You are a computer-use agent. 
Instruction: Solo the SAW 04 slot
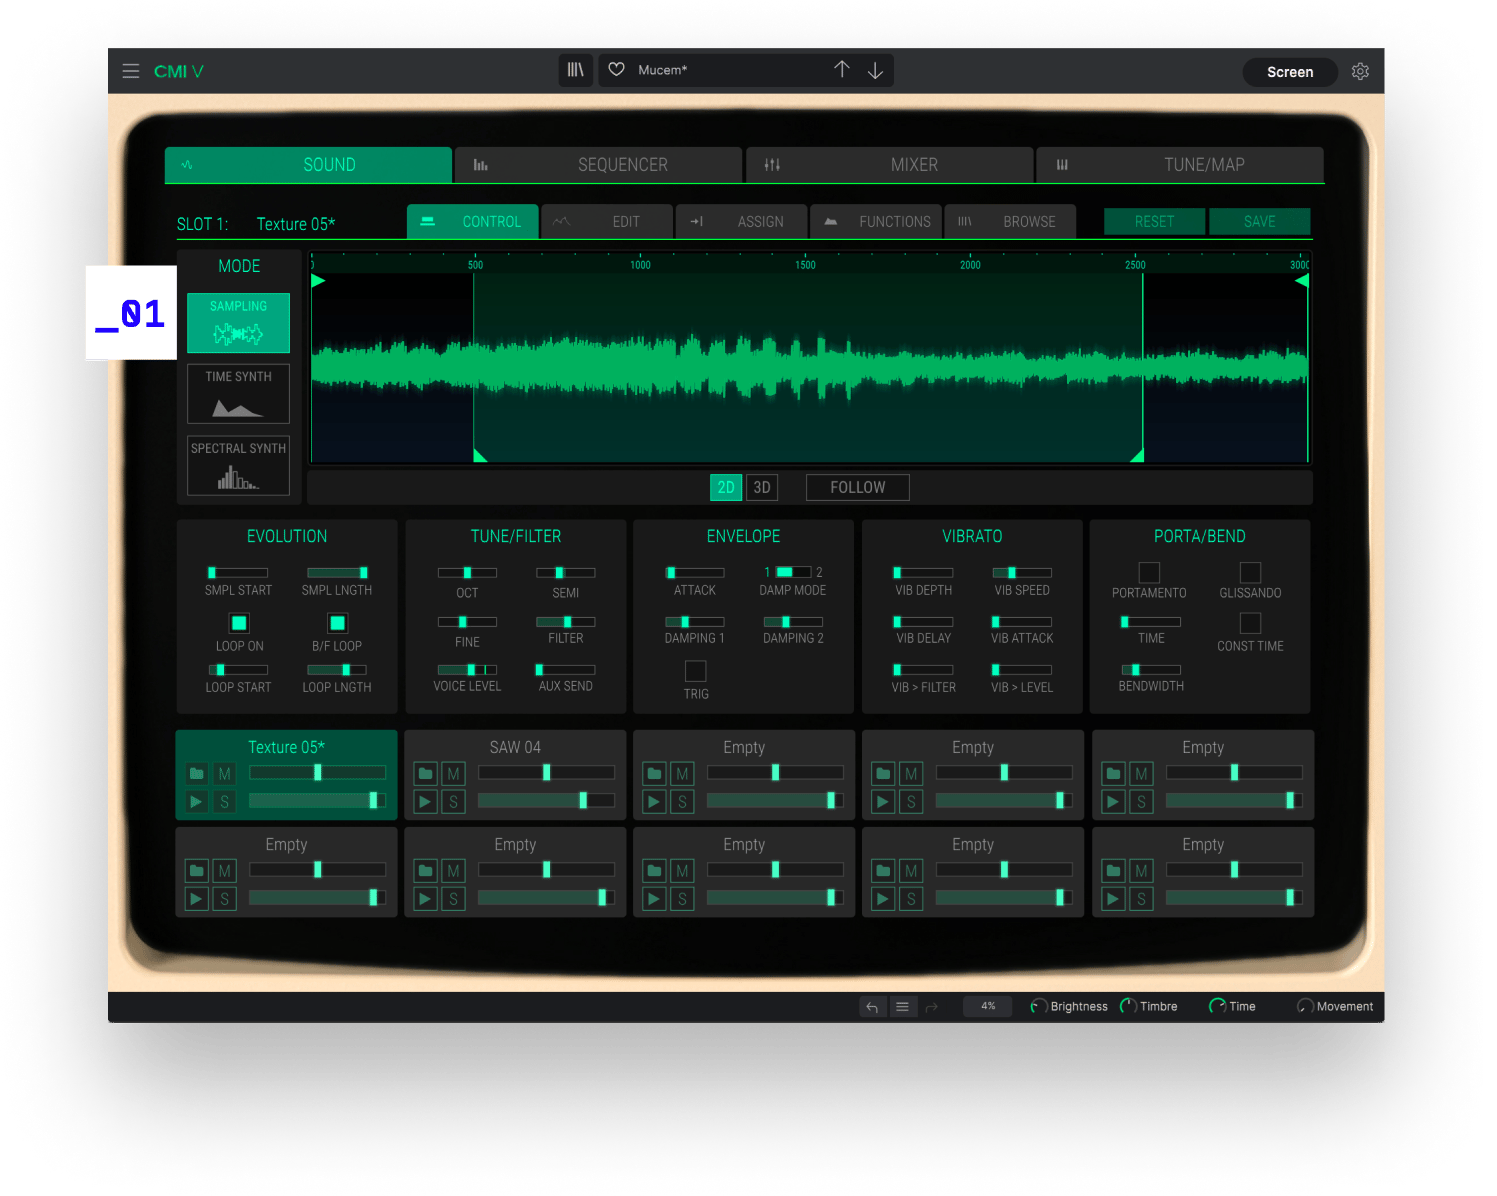pos(454,801)
